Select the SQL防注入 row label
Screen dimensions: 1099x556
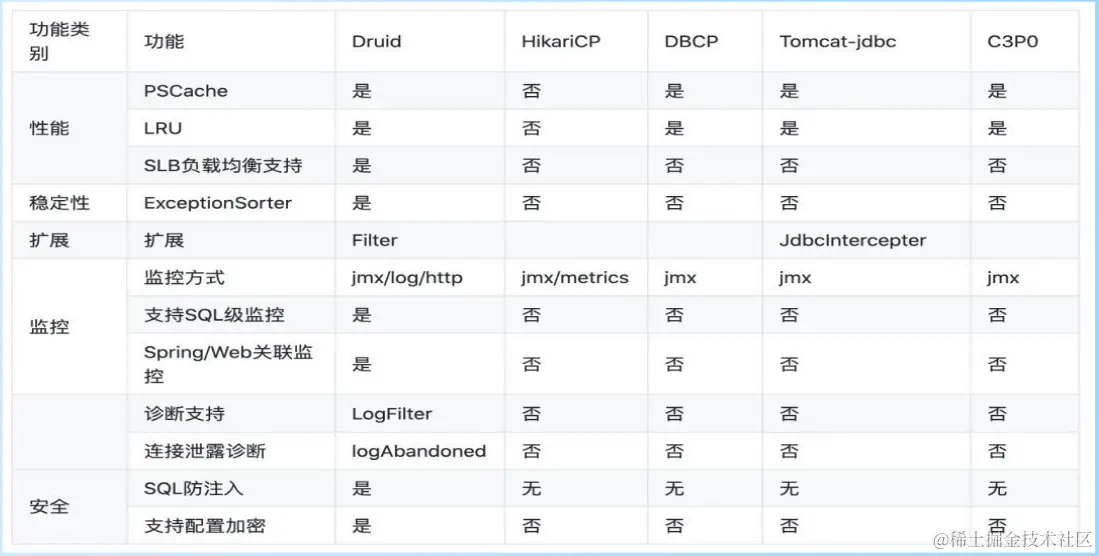point(193,489)
